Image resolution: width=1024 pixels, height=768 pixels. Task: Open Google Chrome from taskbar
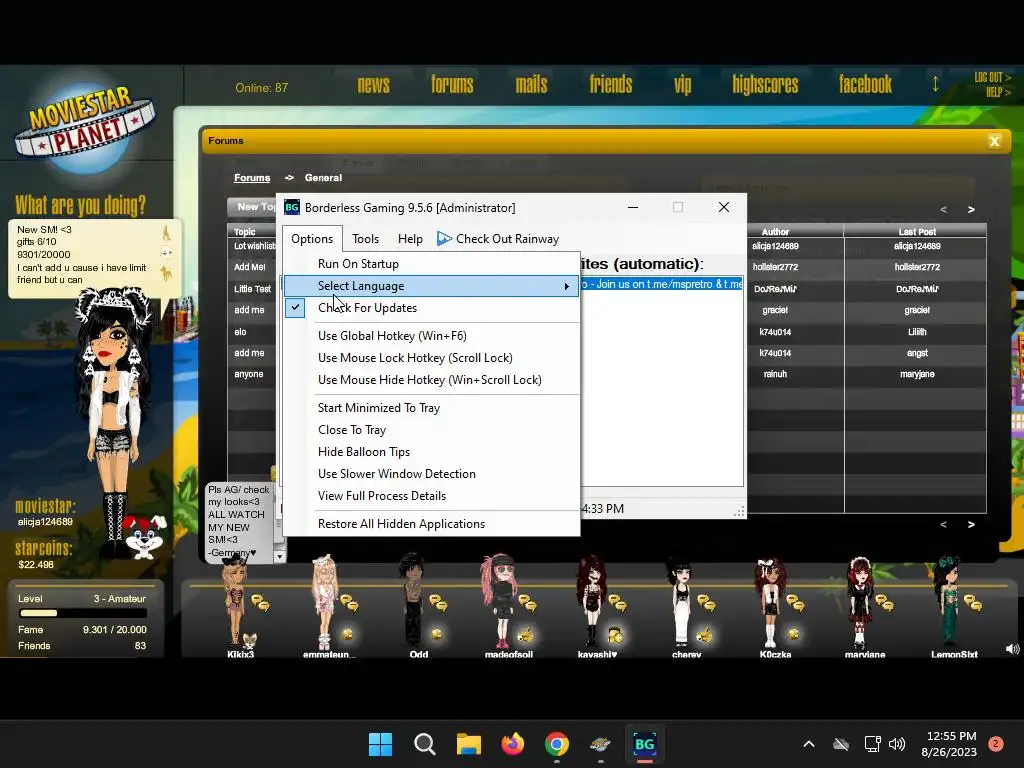point(556,744)
